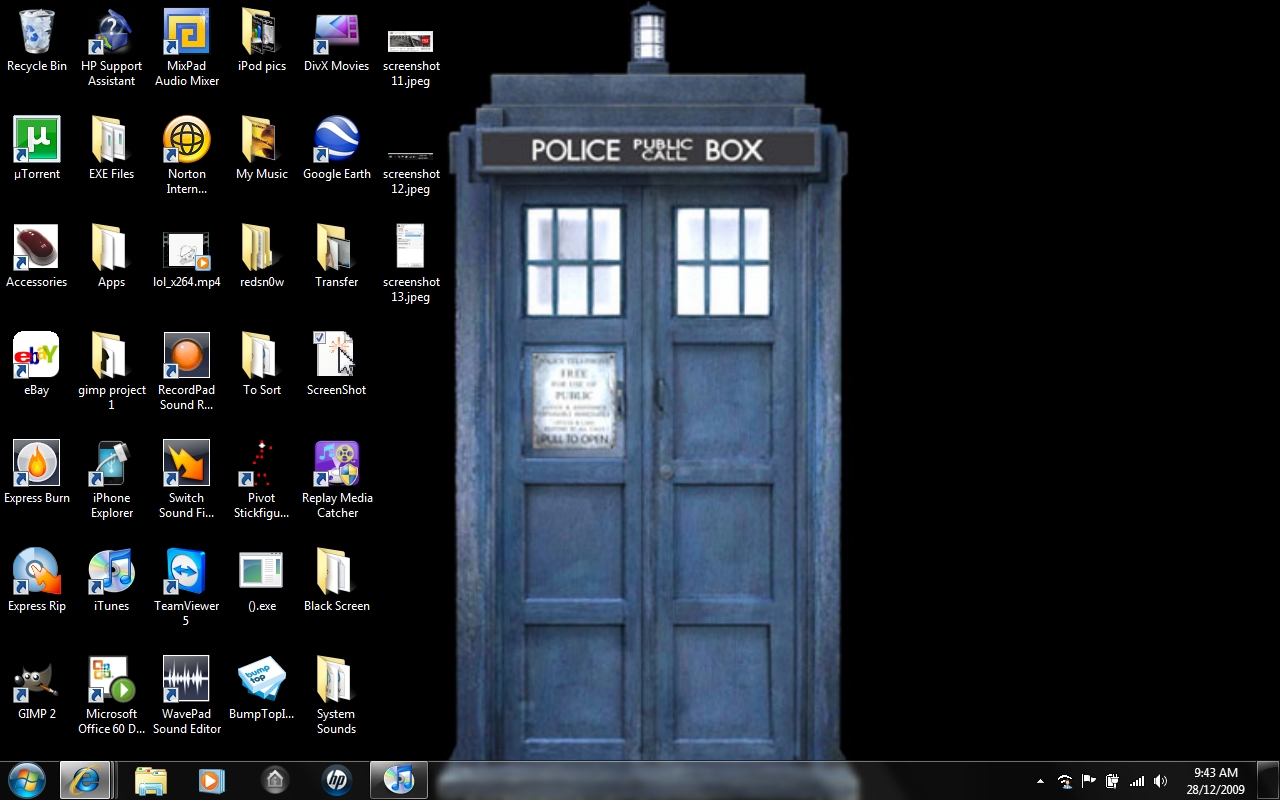Select the BumpTop installer icon

tap(261, 680)
